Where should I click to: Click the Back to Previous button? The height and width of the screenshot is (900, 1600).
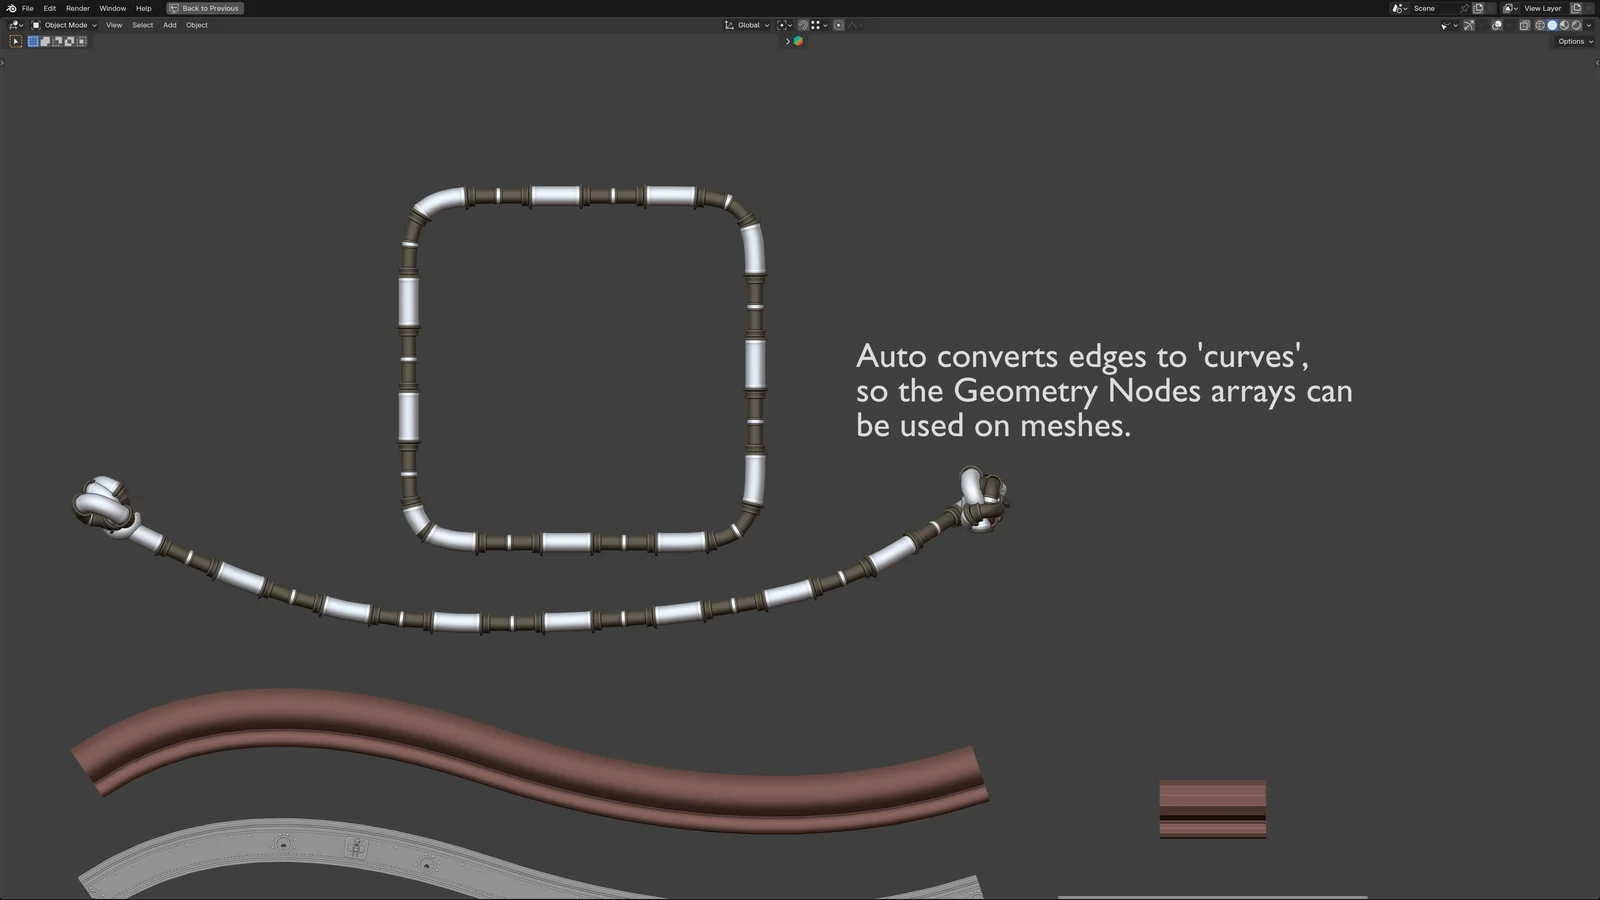205,8
